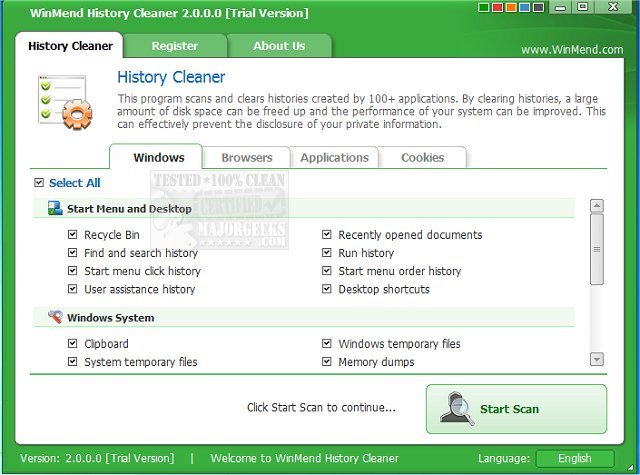The height and width of the screenshot is (475, 640).
Task: Click the Windows System section heading
Action: tap(111, 317)
